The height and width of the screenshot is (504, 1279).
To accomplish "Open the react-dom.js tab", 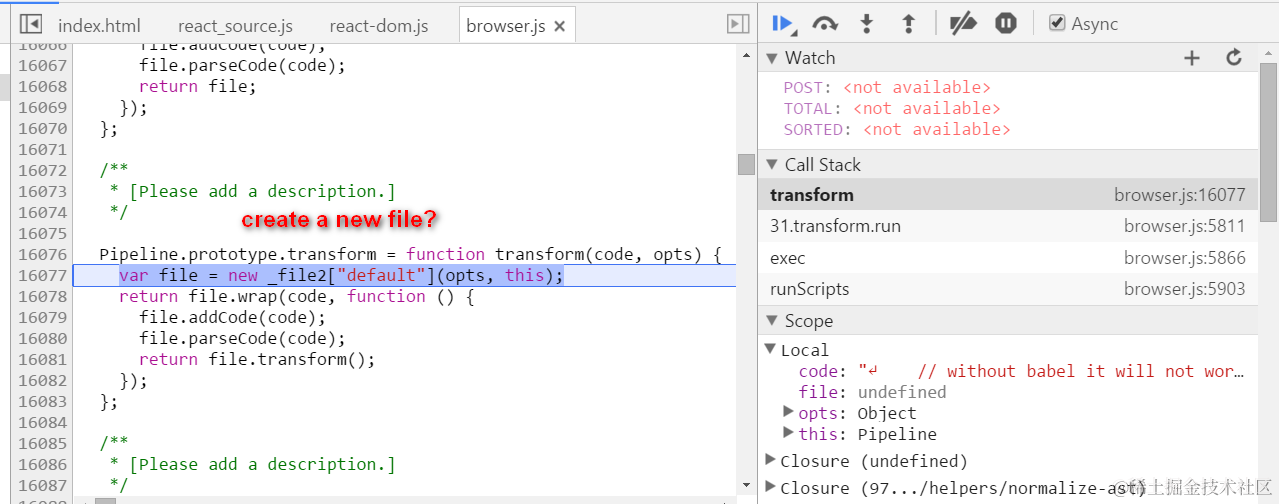I will [379, 26].
